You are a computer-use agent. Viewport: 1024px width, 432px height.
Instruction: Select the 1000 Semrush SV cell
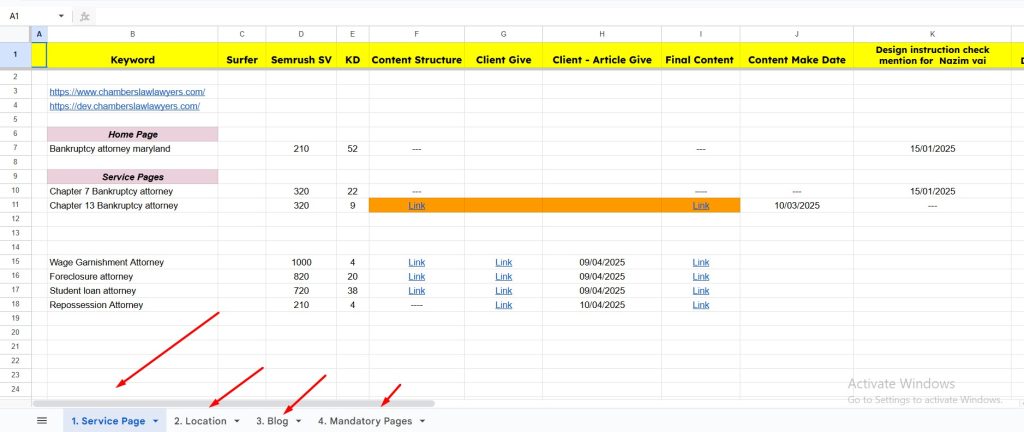301,262
